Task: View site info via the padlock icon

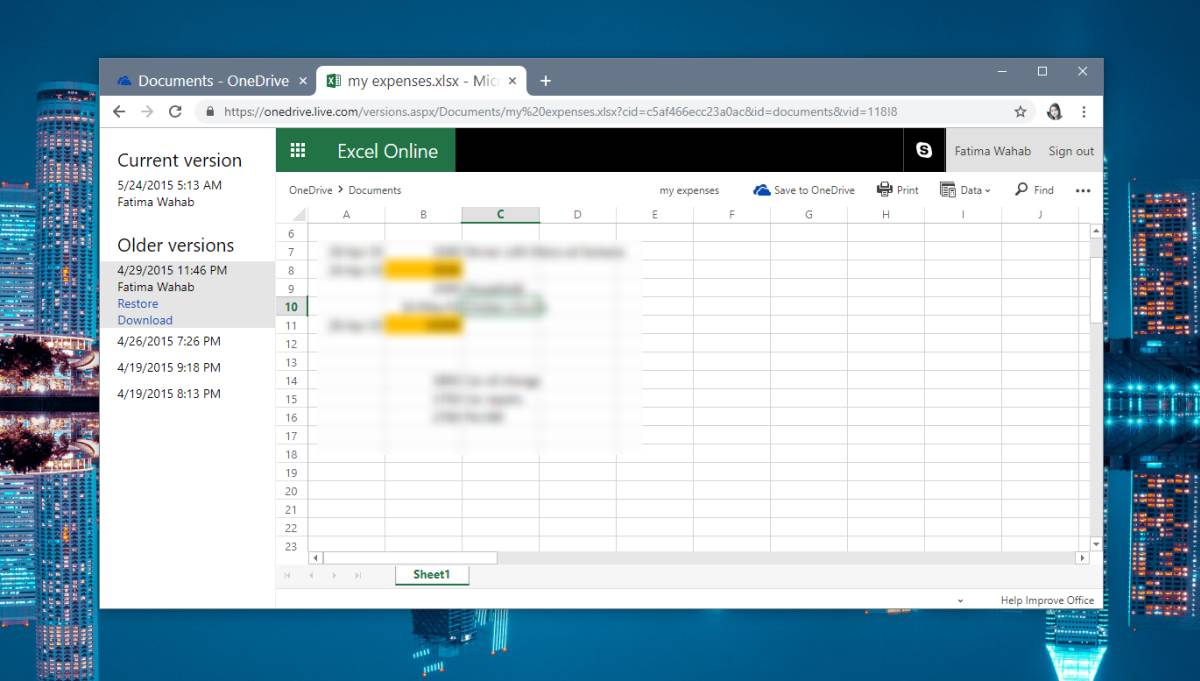Action: click(210, 112)
